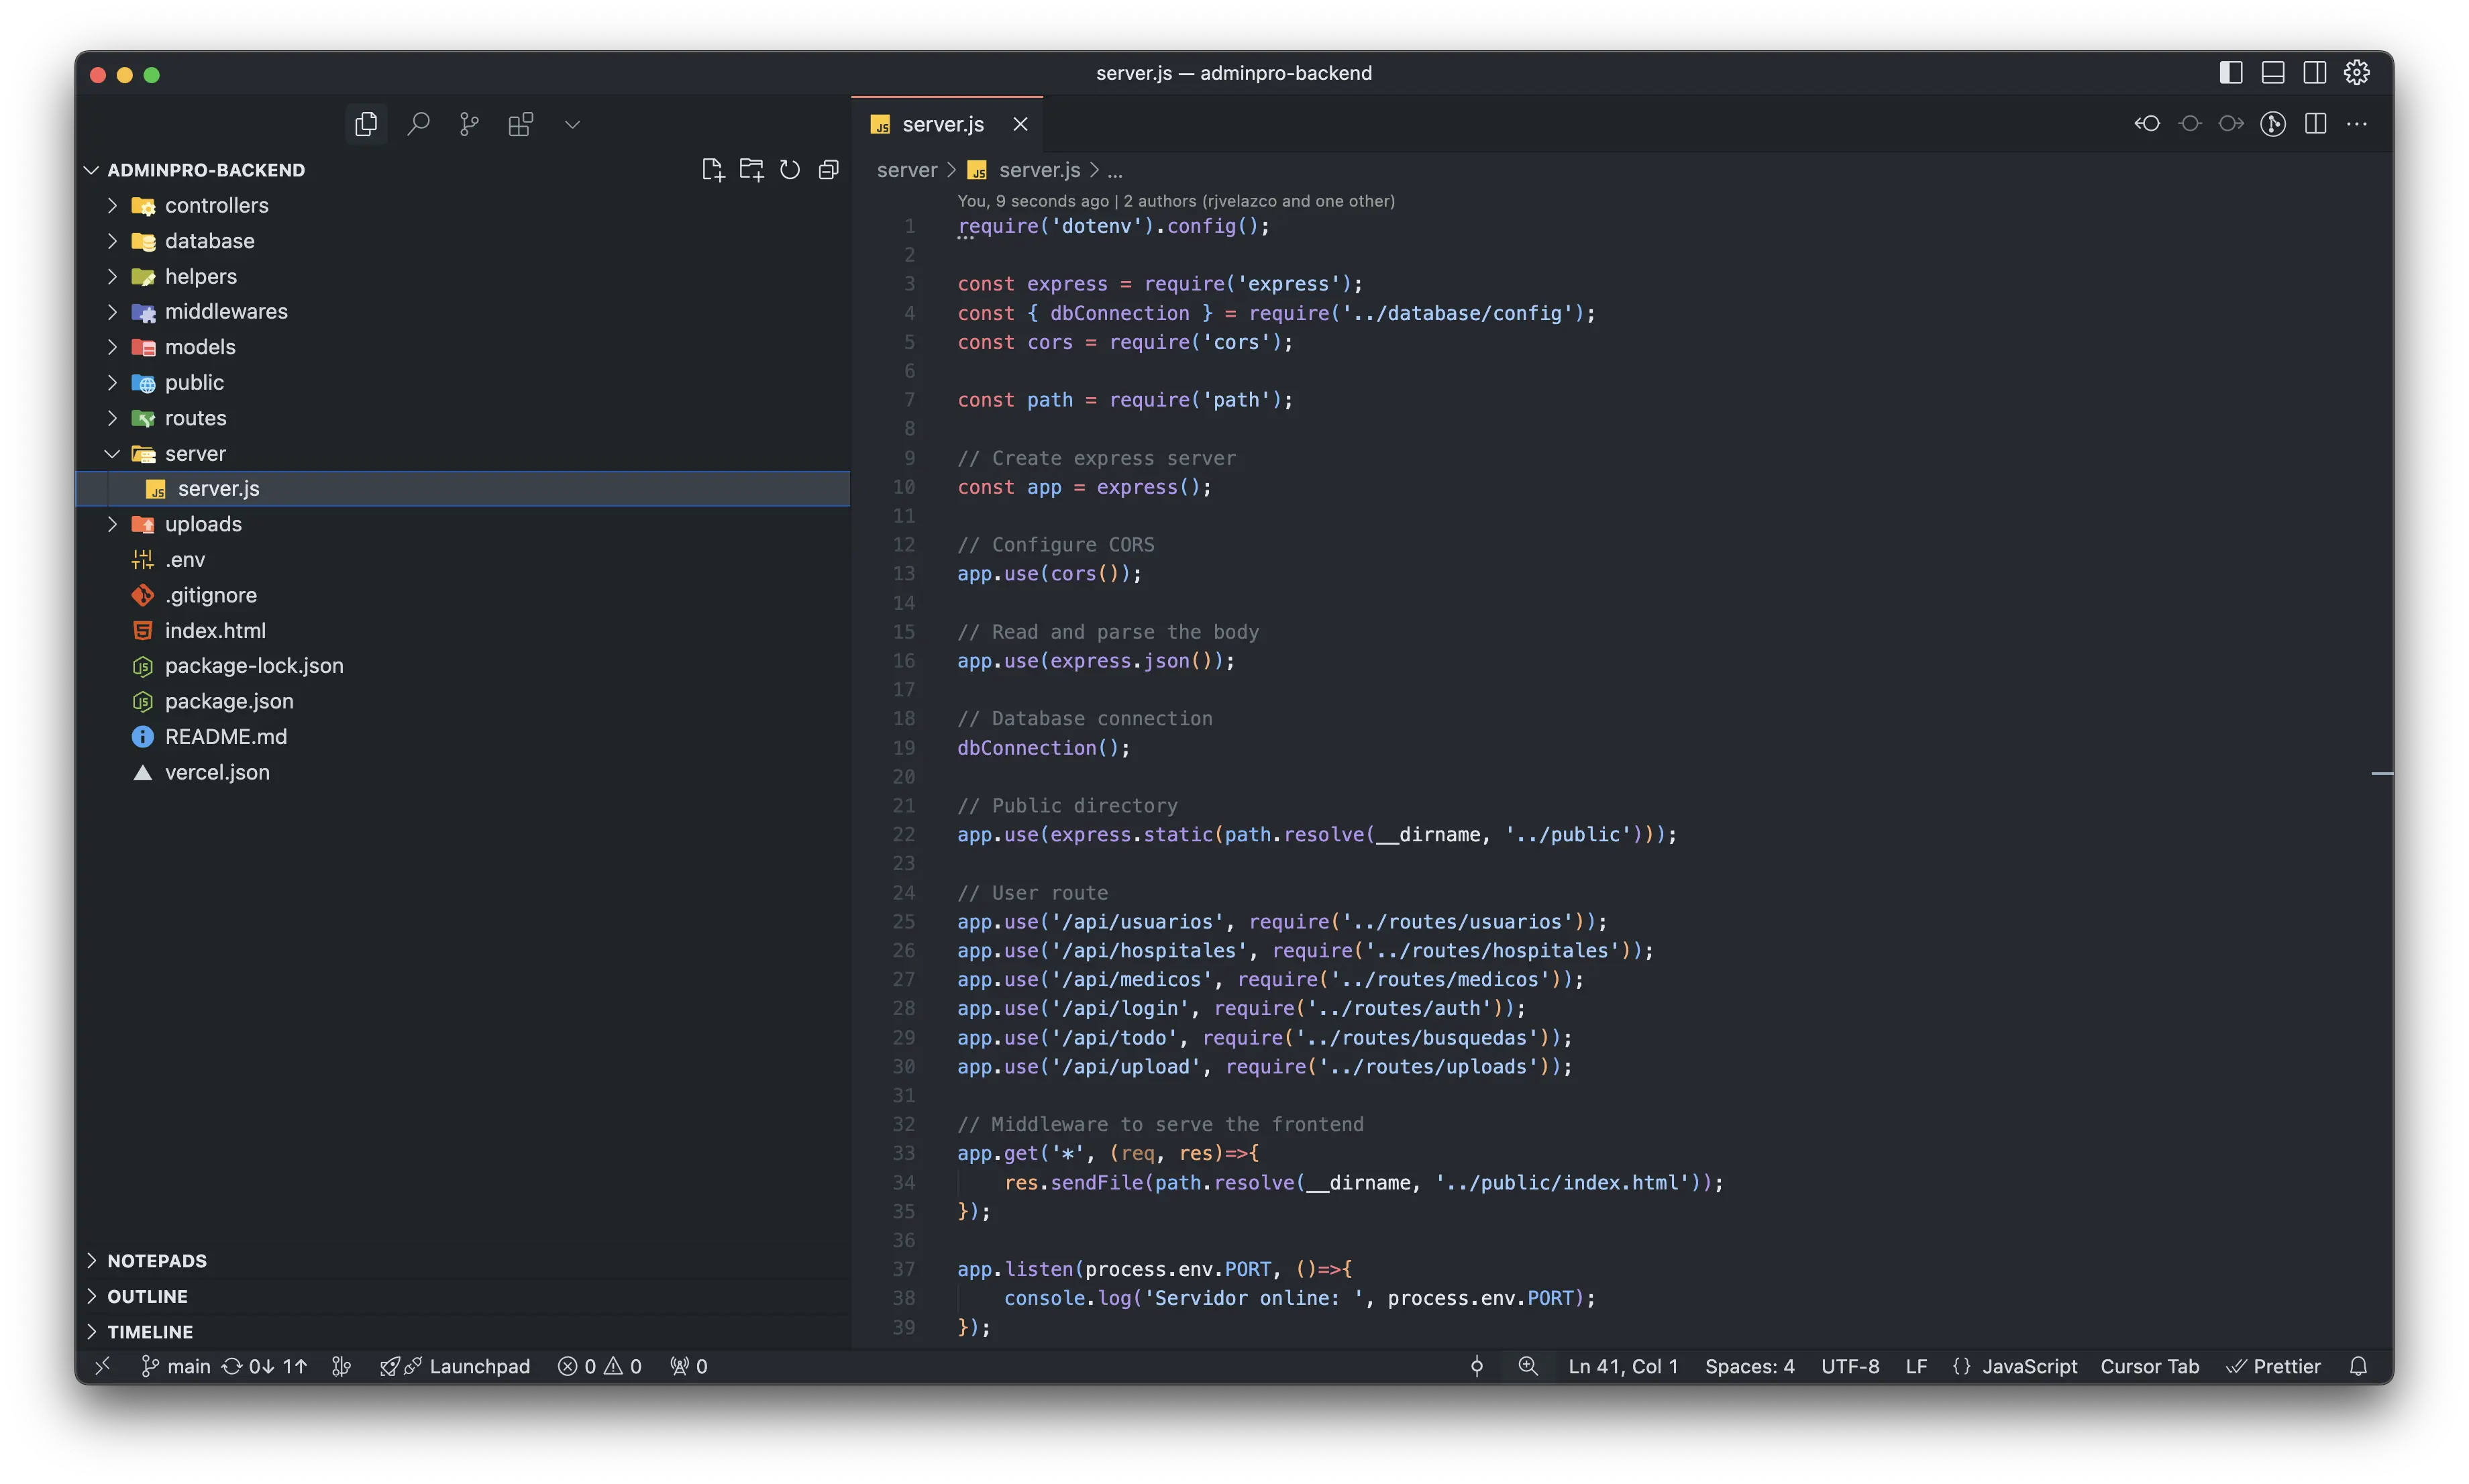Open the editor More Actions ellipsis
The width and height of the screenshot is (2469, 1484).
[x=2357, y=124]
